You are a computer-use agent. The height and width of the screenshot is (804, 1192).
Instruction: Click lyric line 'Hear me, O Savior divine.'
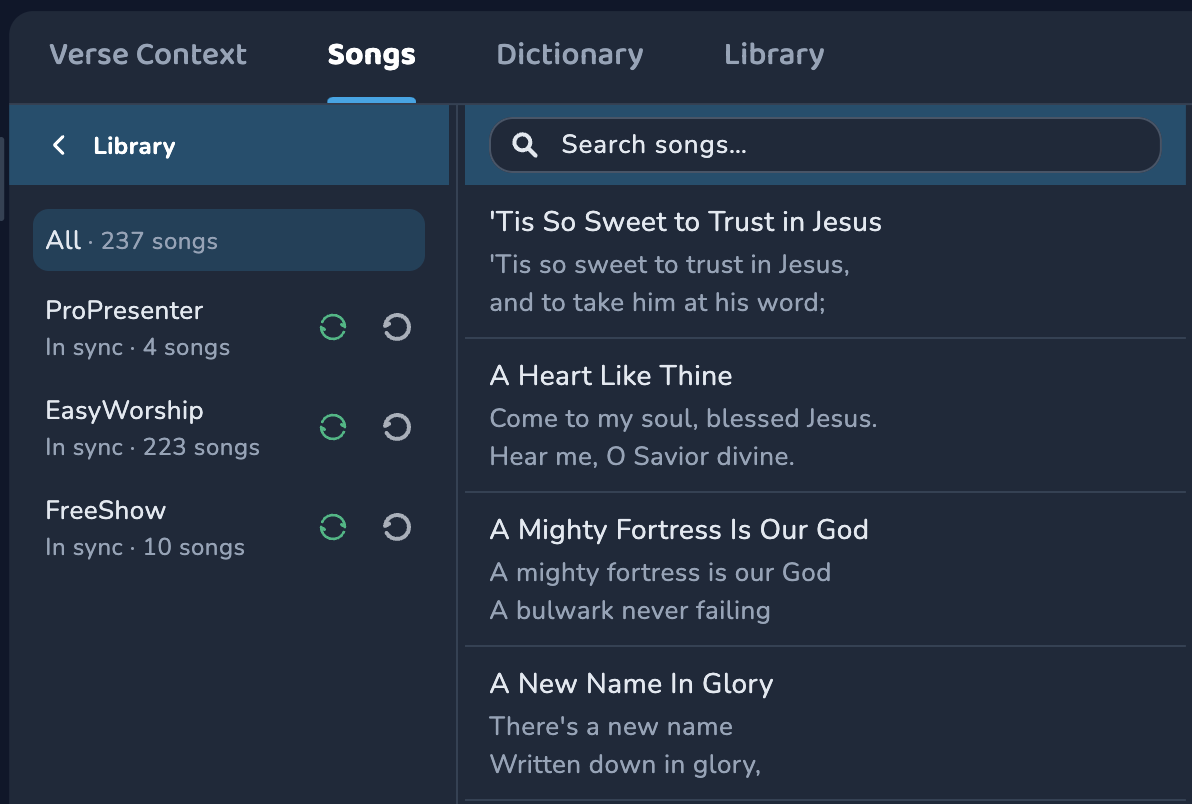click(x=642, y=457)
